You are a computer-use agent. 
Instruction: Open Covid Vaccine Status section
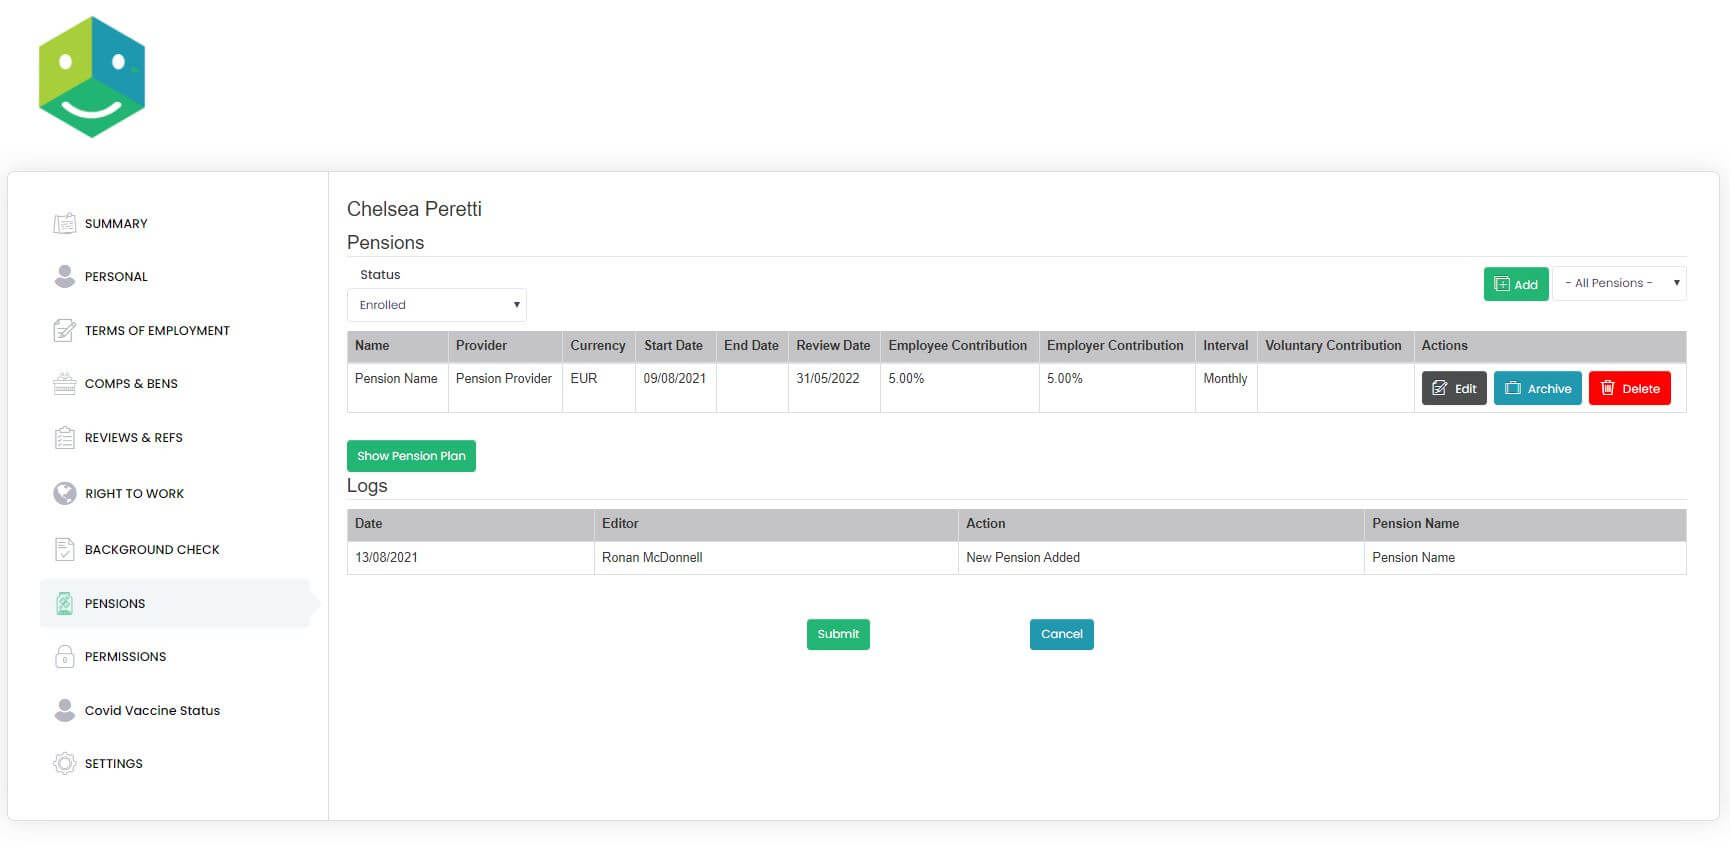tap(152, 711)
